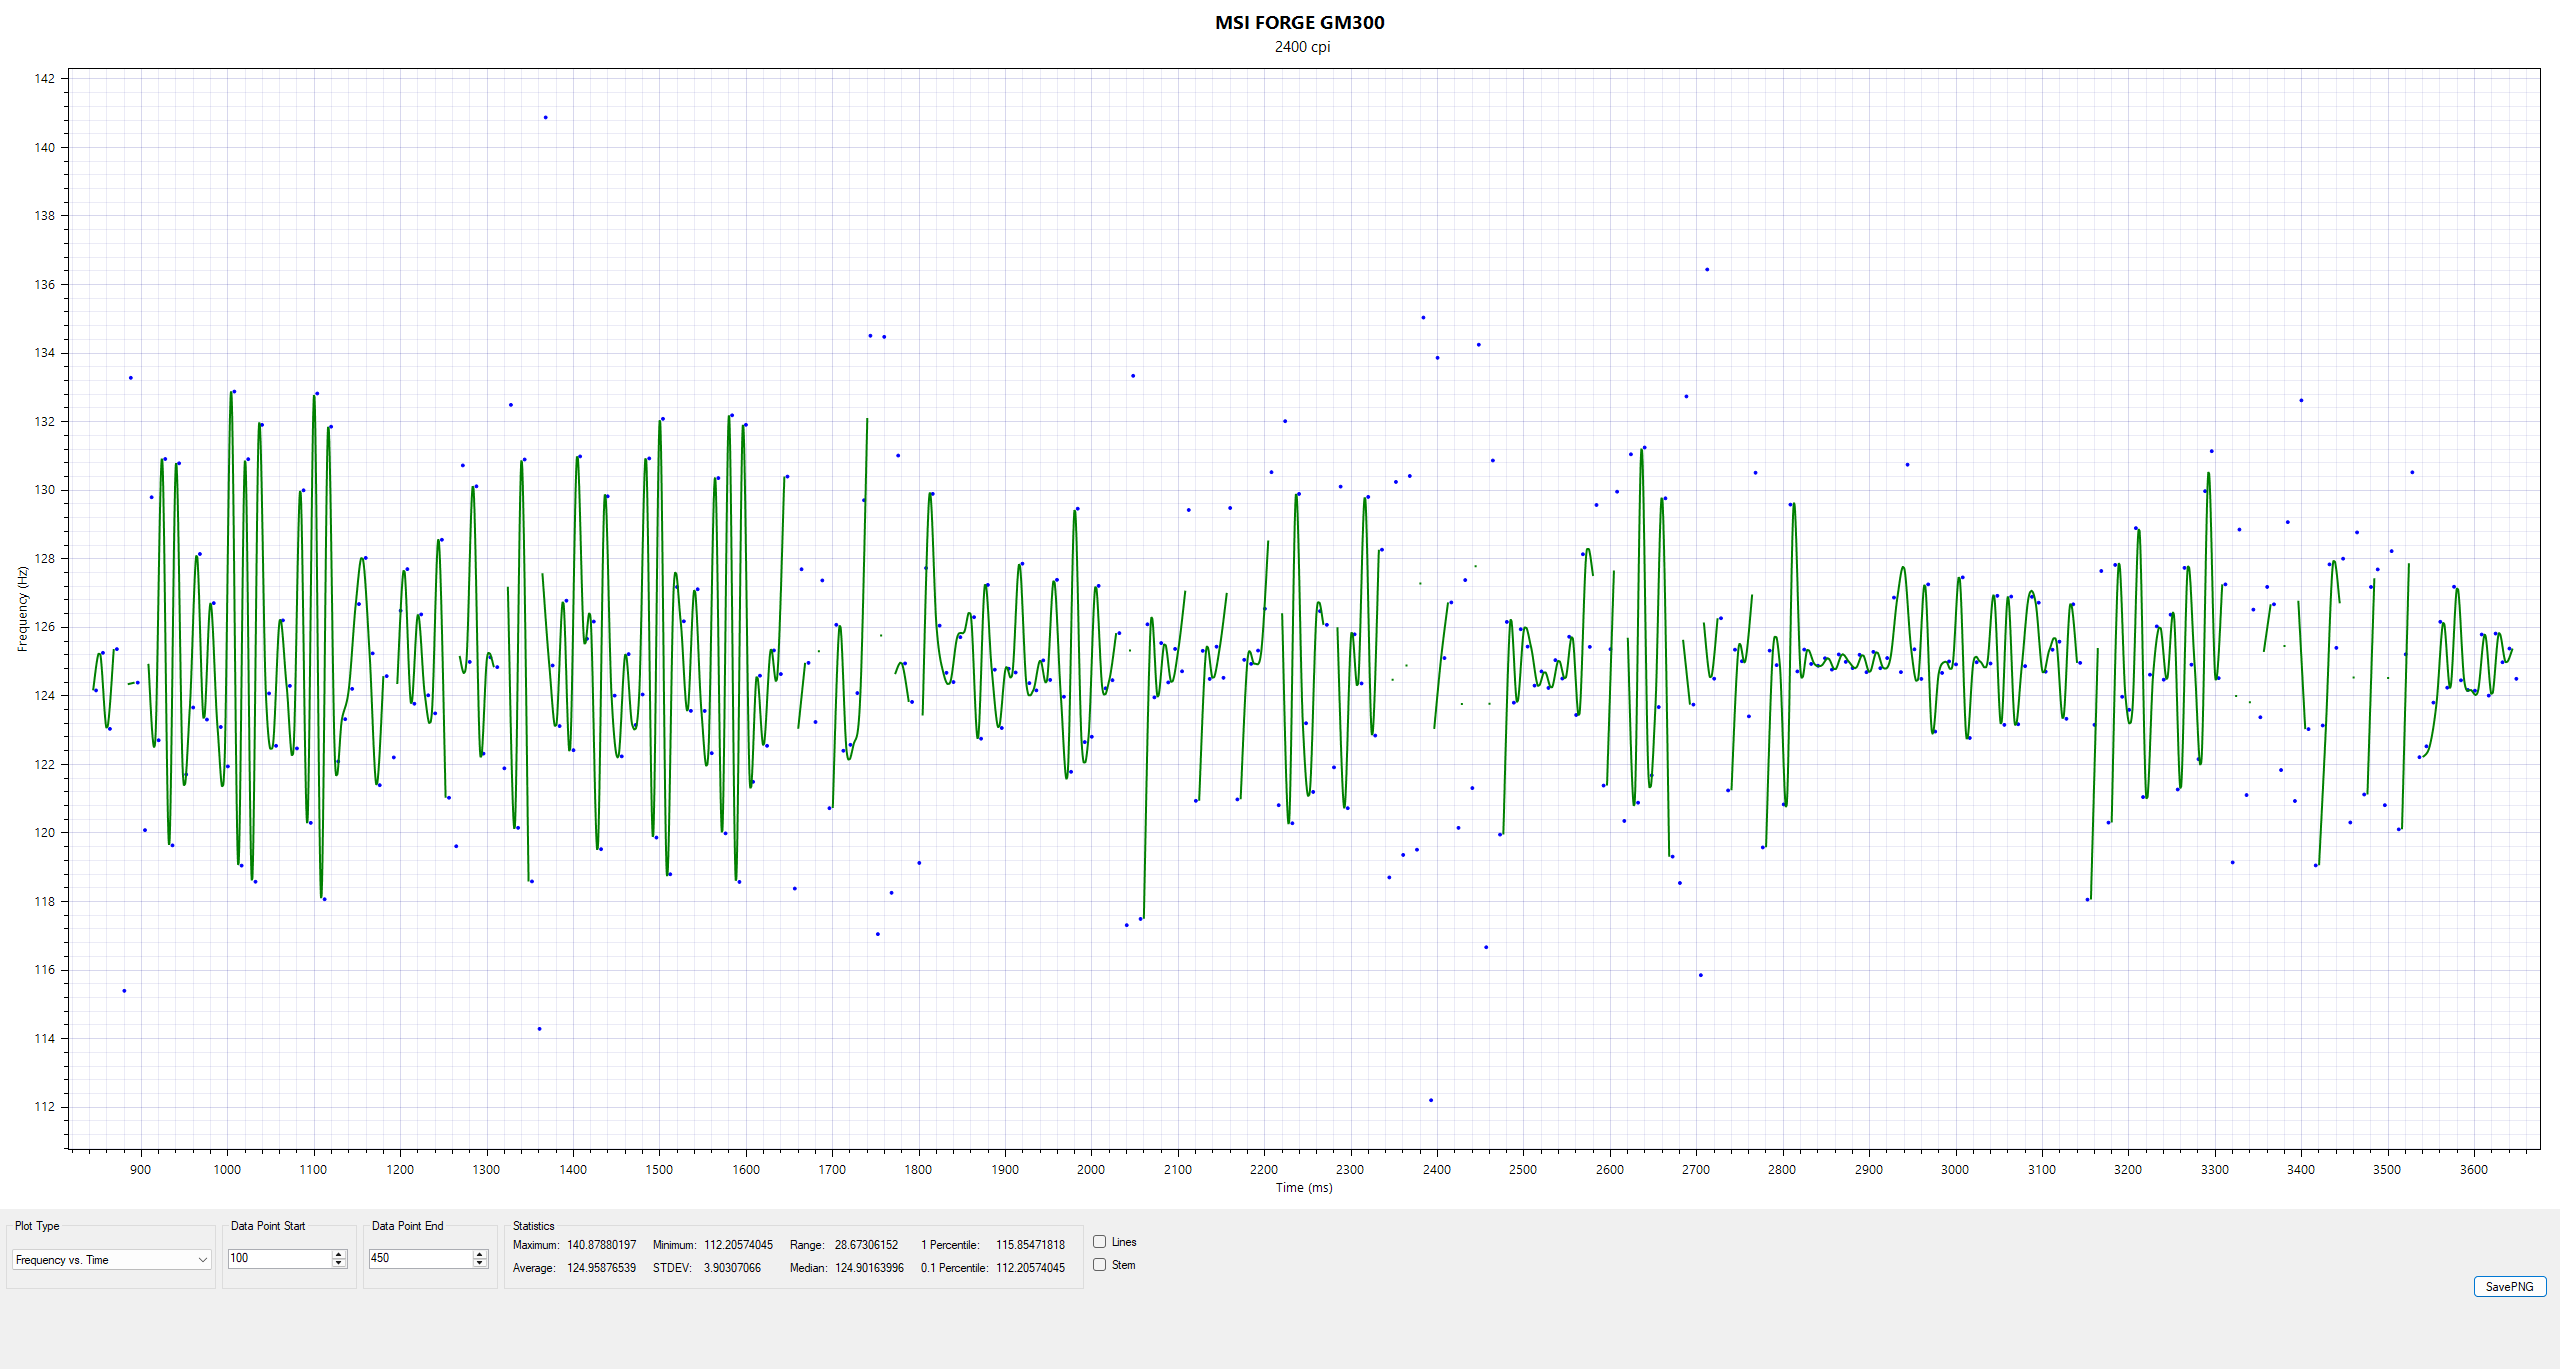This screenshot has height=1369, width=2560.
Task: Click into the Data Point End field
Action: (420, 1258)
